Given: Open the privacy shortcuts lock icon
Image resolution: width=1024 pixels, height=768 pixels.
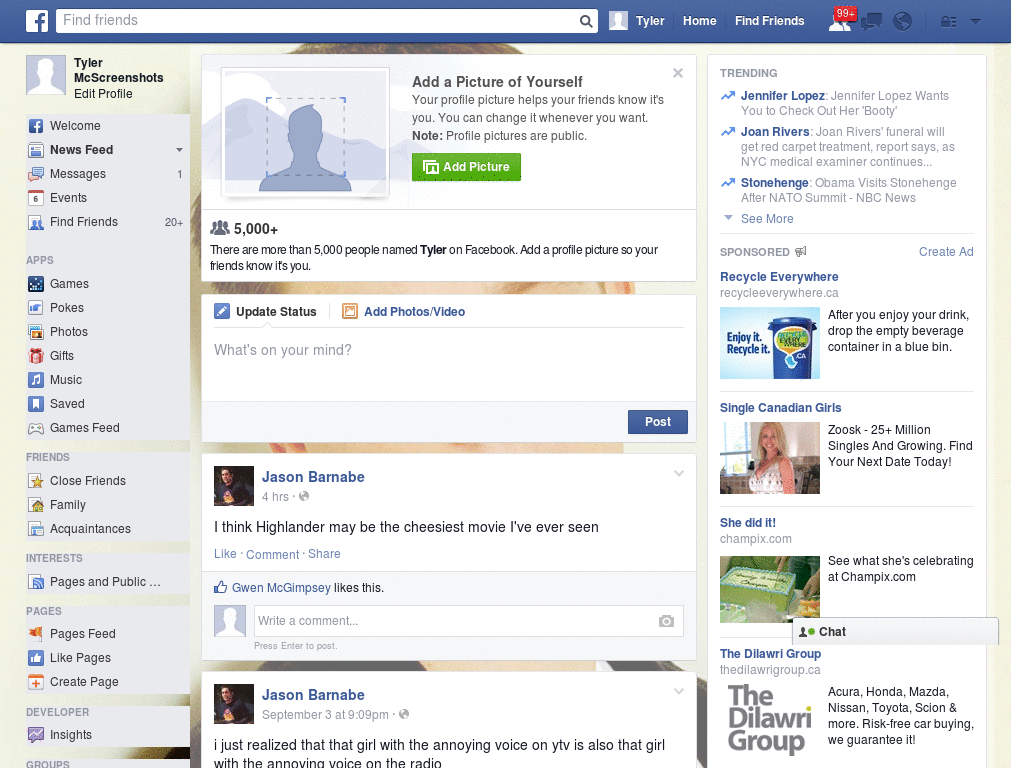Looking at the screenshot, I should click(x=948, y=22).
